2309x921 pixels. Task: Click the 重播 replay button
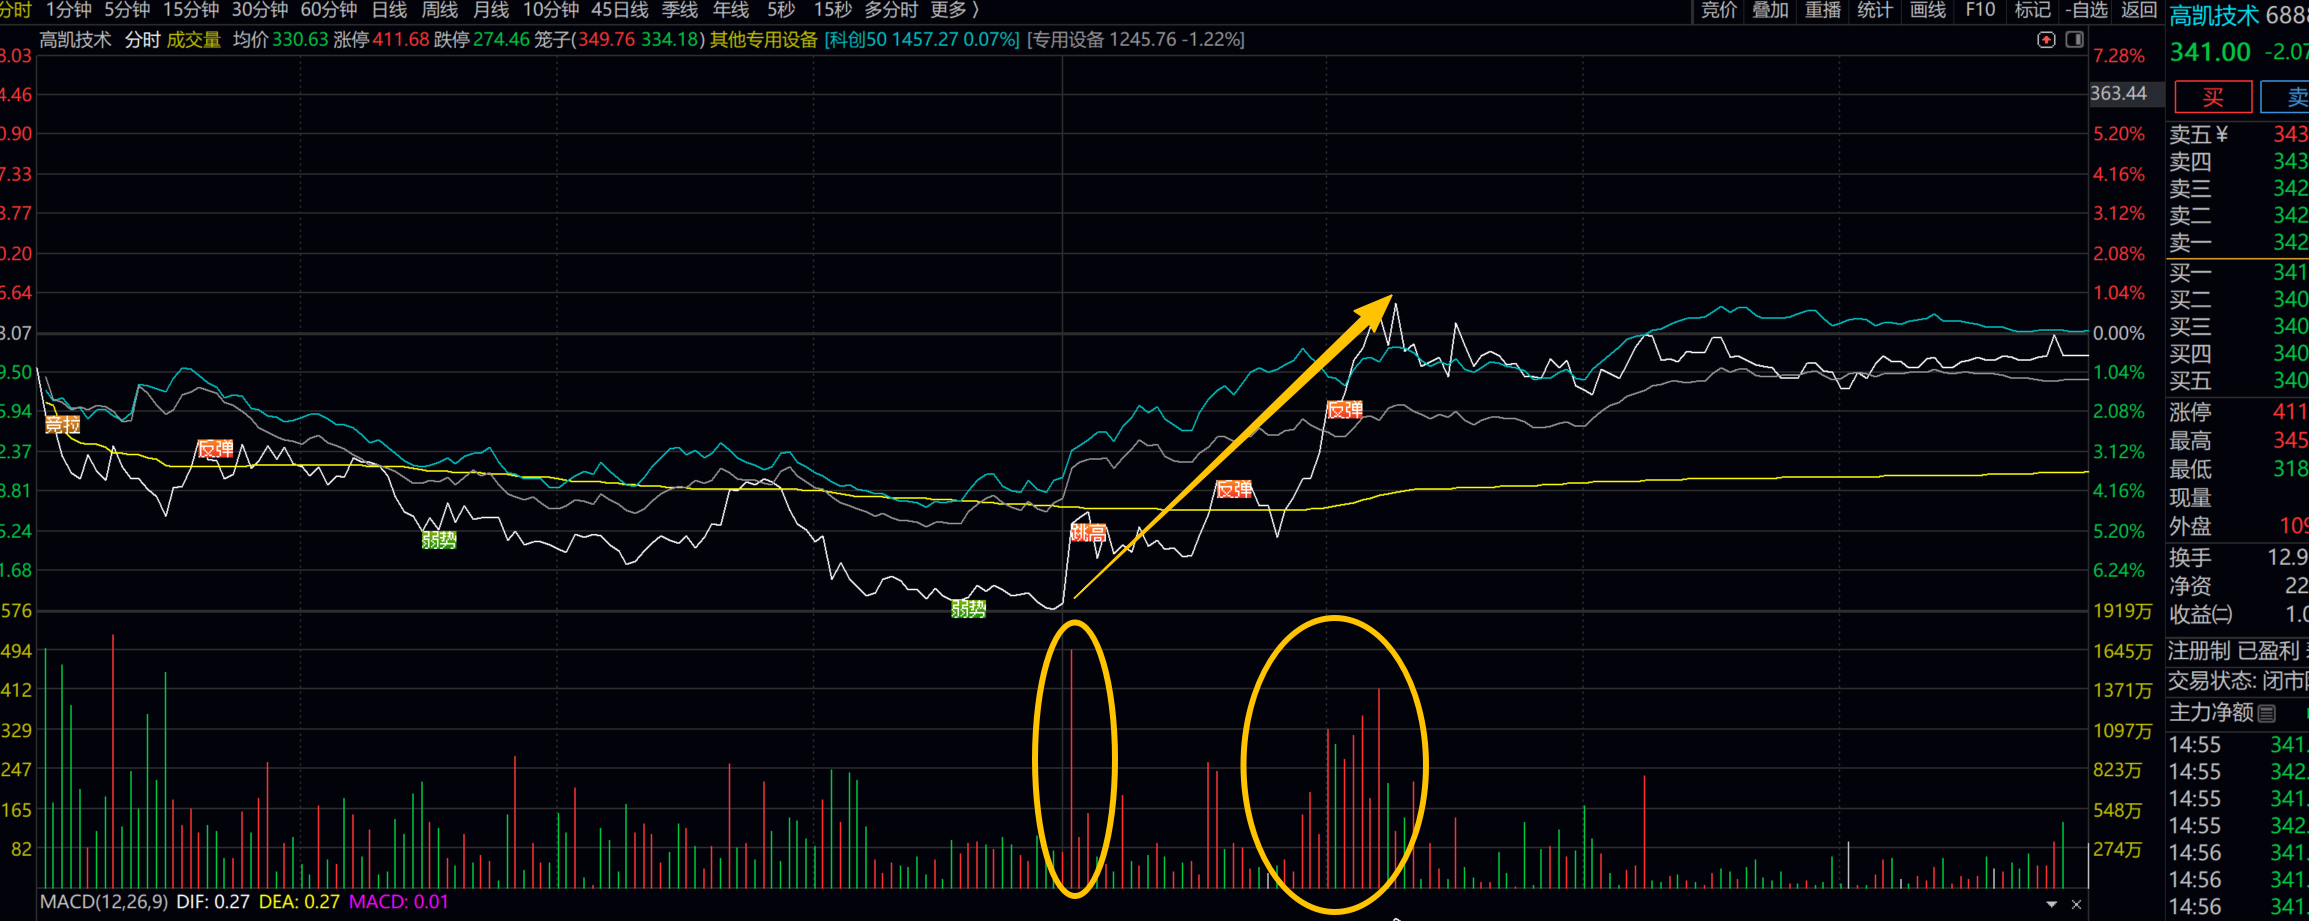pyautogui.click(x=1823, y=10)
